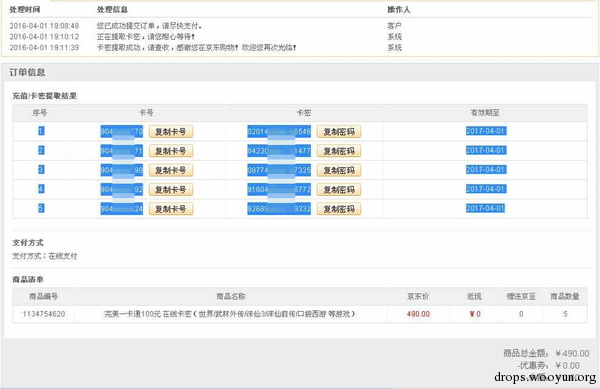The image size is (600, 389).
Task: Click the 商品总金额 ¥490.00 total
Action: [x=546, y=353]
